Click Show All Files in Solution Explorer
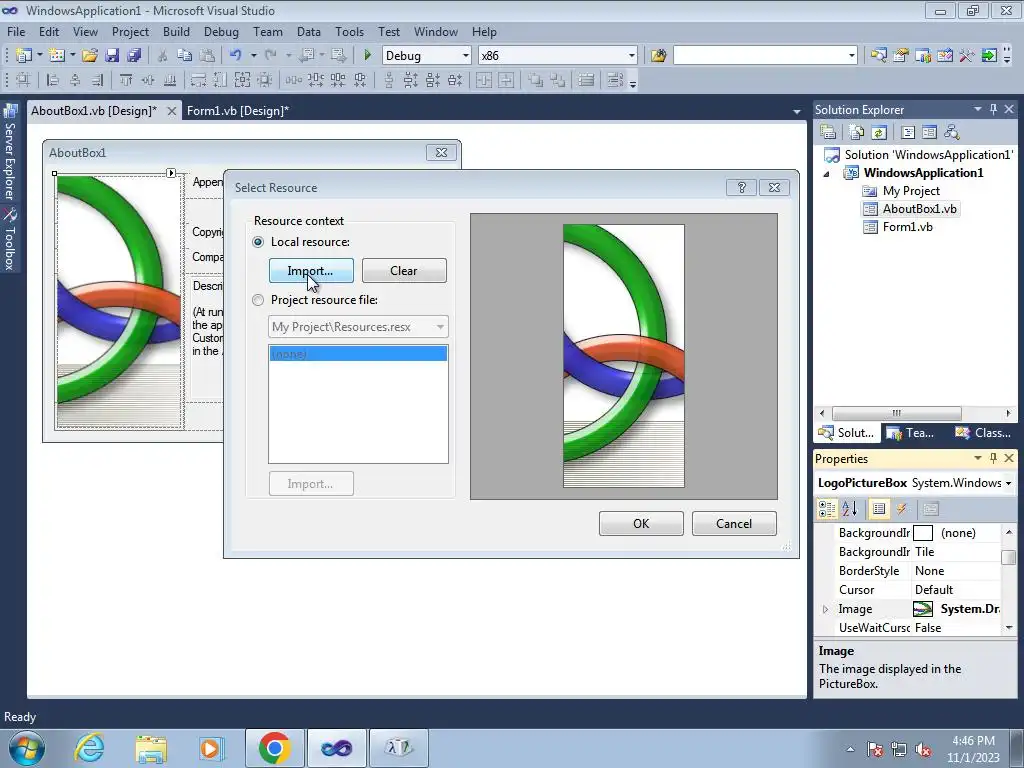The width and height of the screenshot is (1024, 768). (857, 133)
